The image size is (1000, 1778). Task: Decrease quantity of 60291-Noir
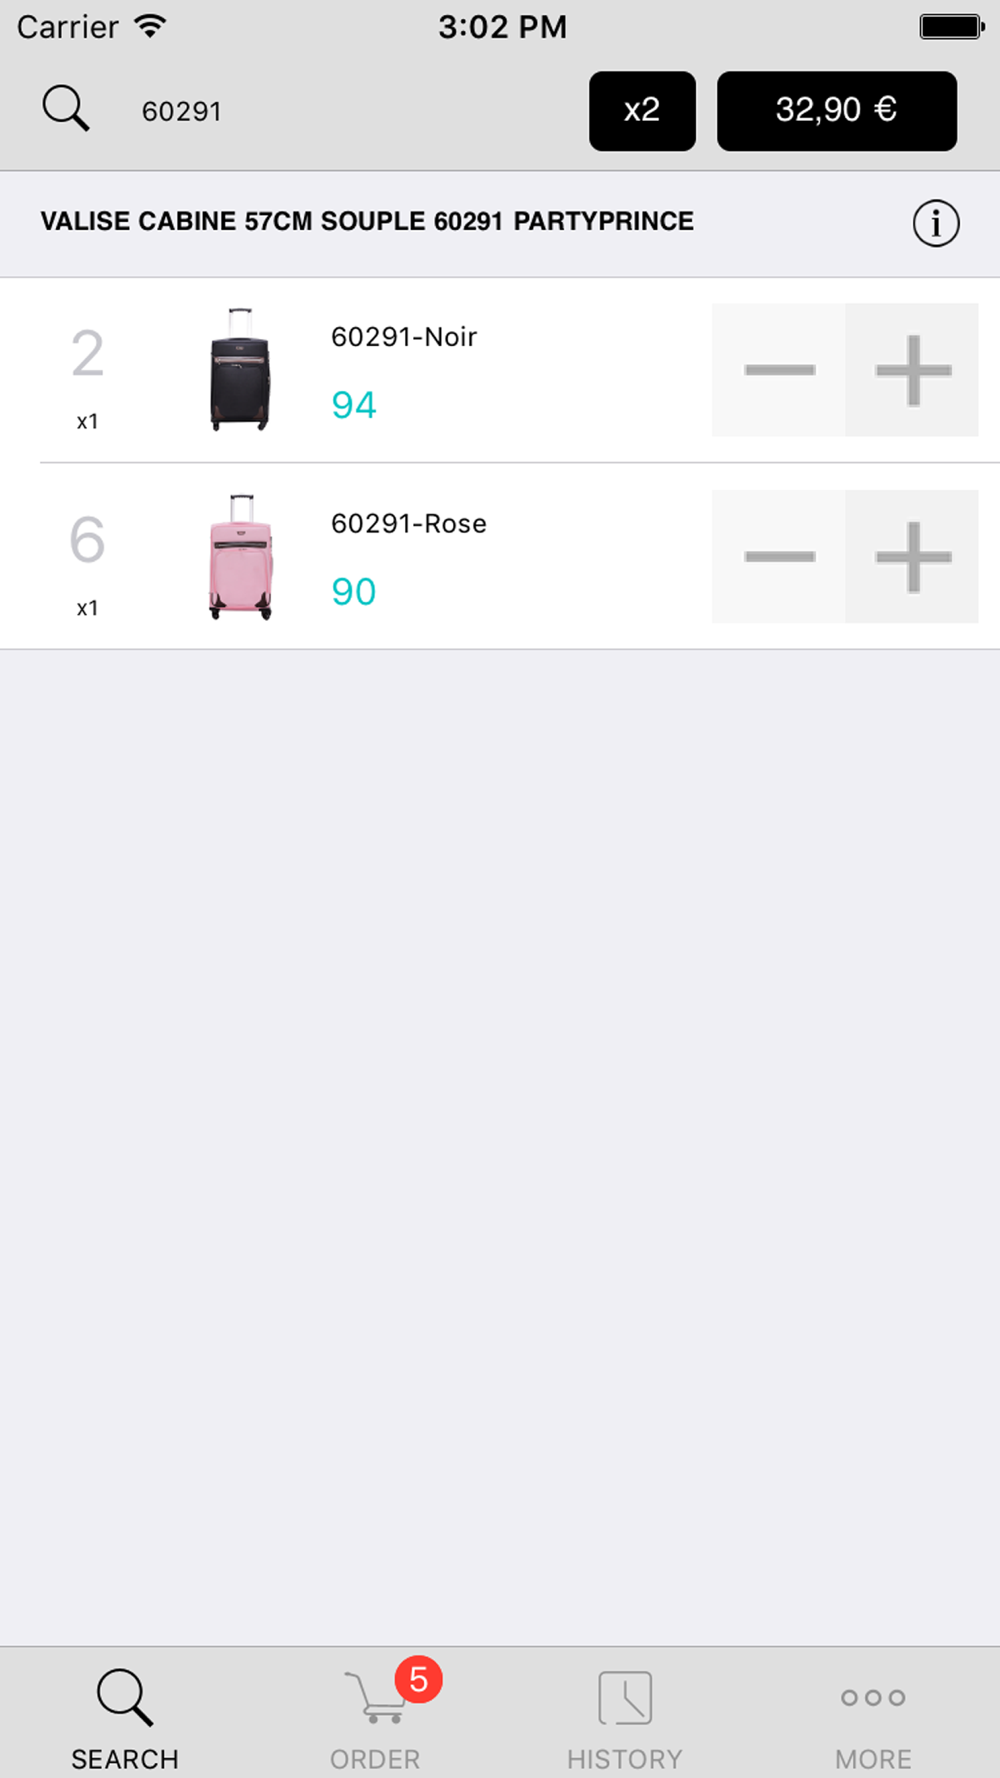pos(779,370)
